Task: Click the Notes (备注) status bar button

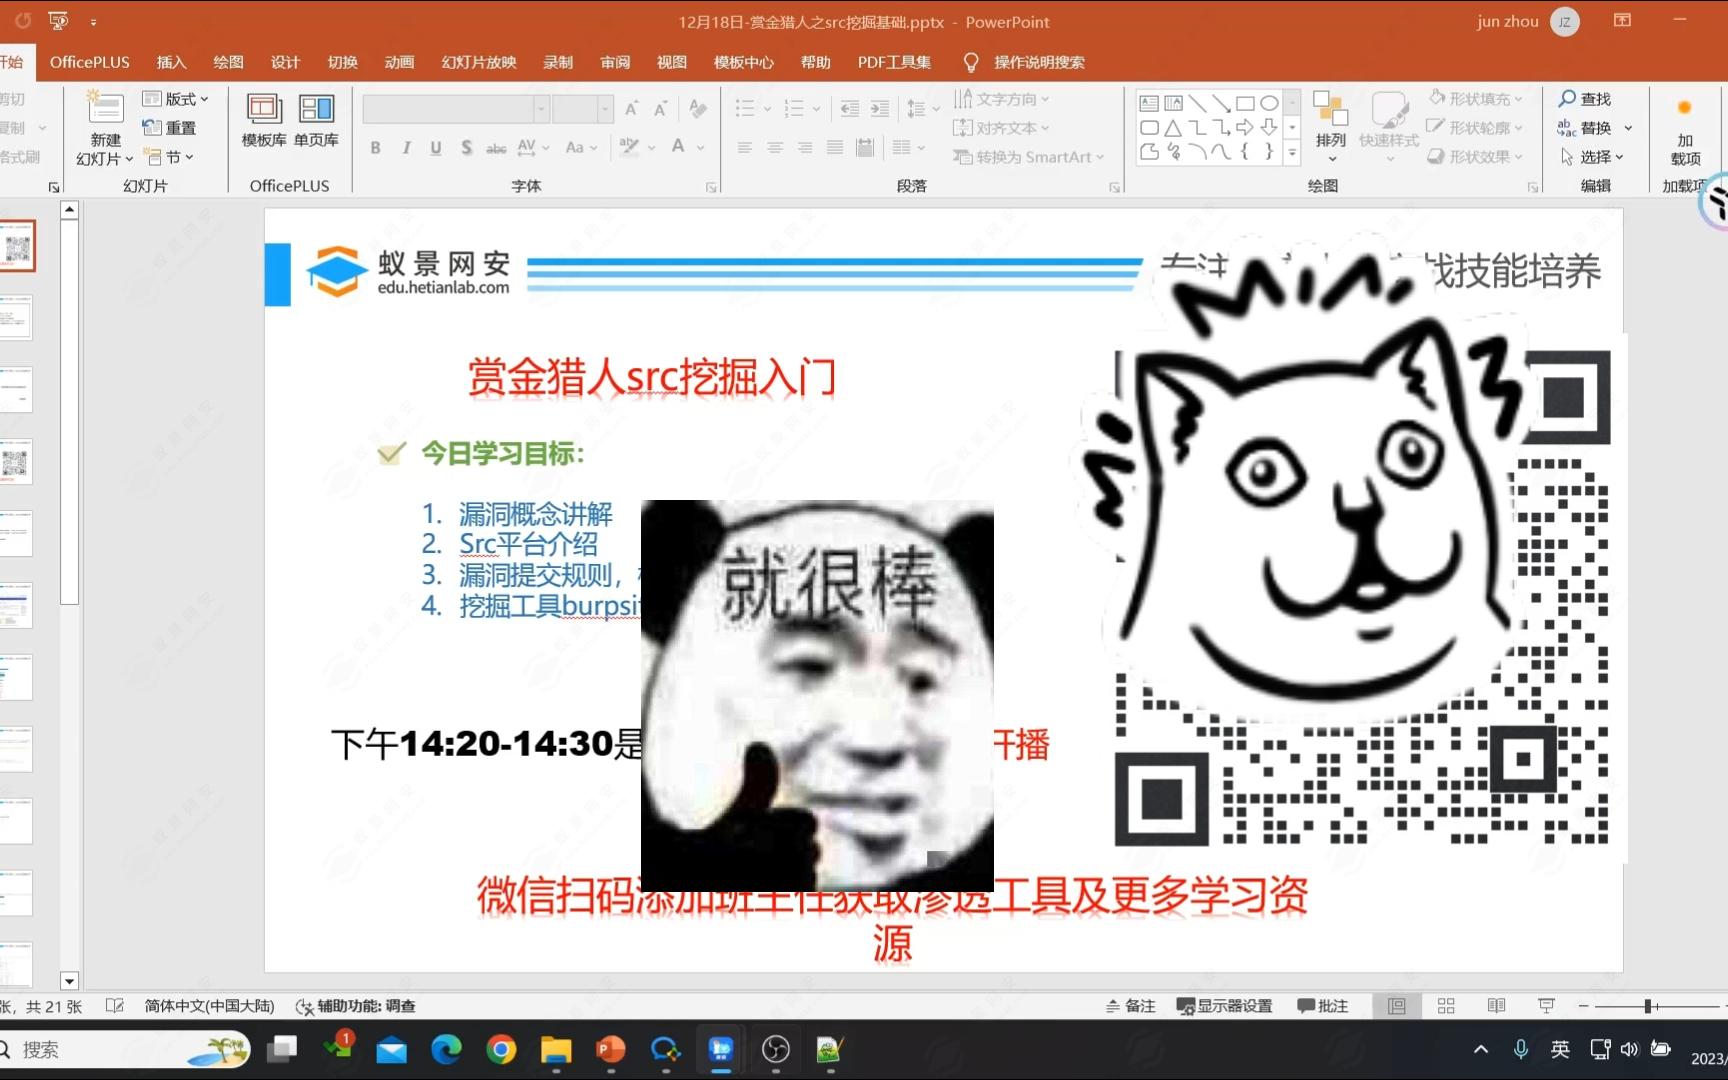Action: (1130, 1006)
